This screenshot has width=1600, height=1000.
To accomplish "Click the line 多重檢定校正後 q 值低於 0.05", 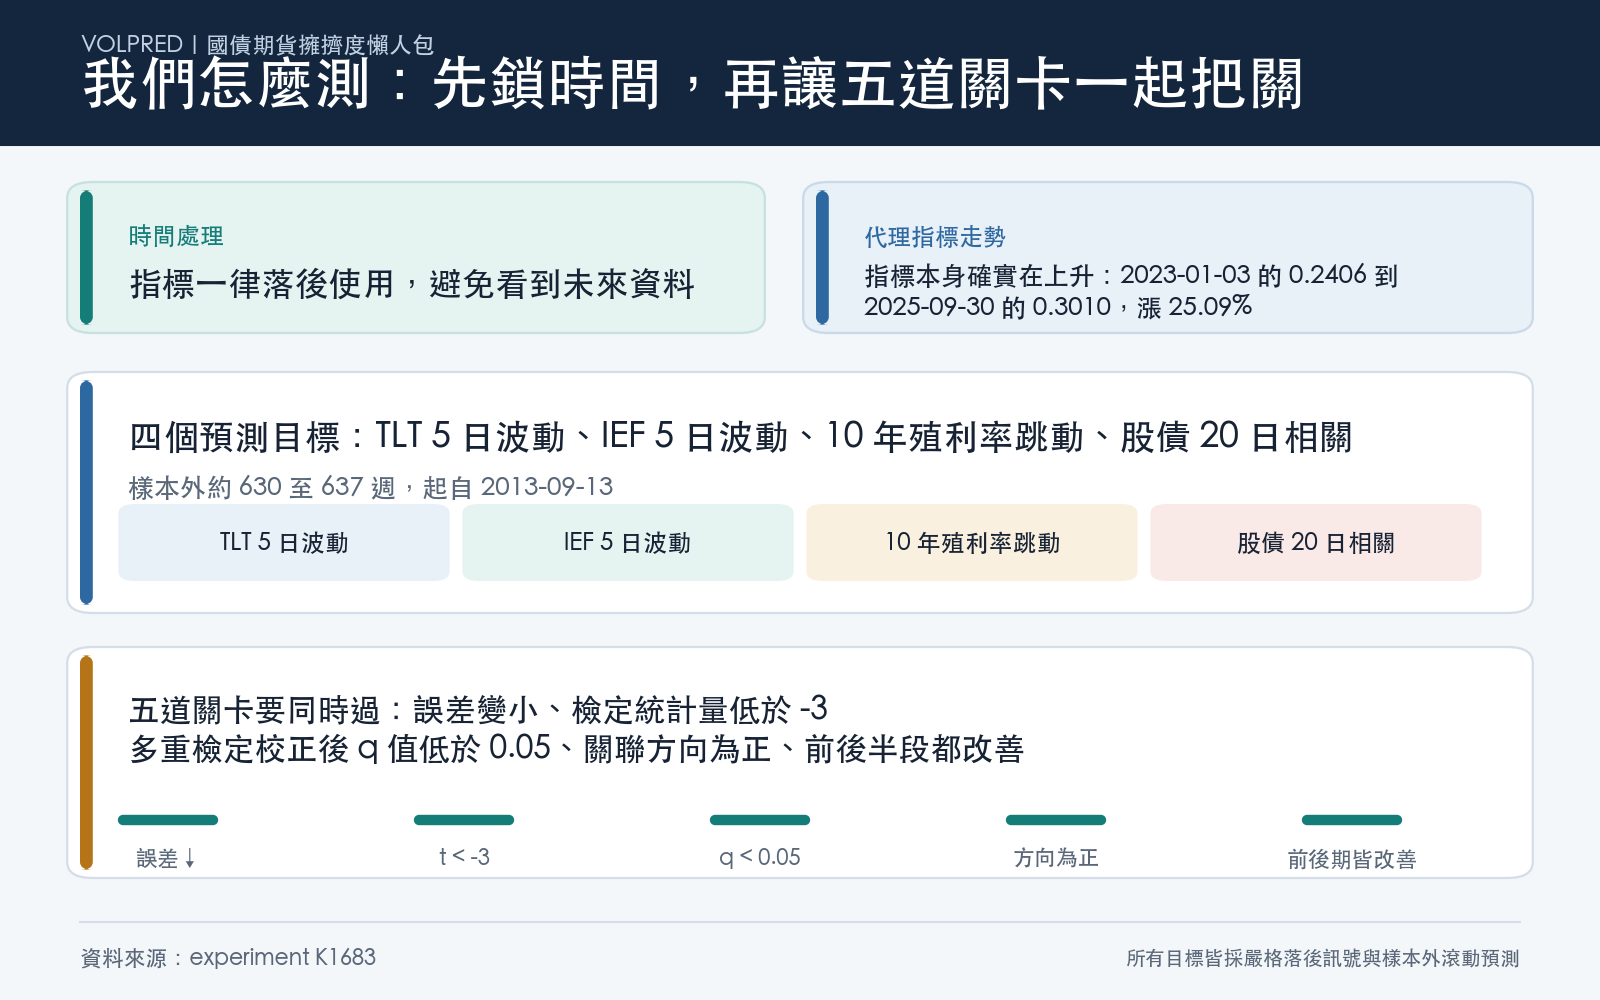I will [x=340, y=749].
